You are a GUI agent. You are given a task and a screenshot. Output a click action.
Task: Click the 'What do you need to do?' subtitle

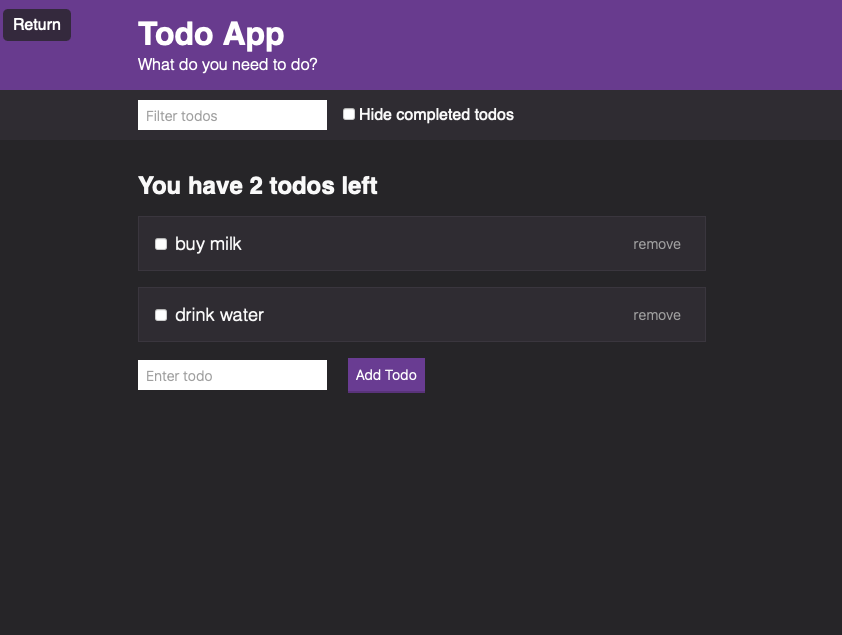point(228,64)
